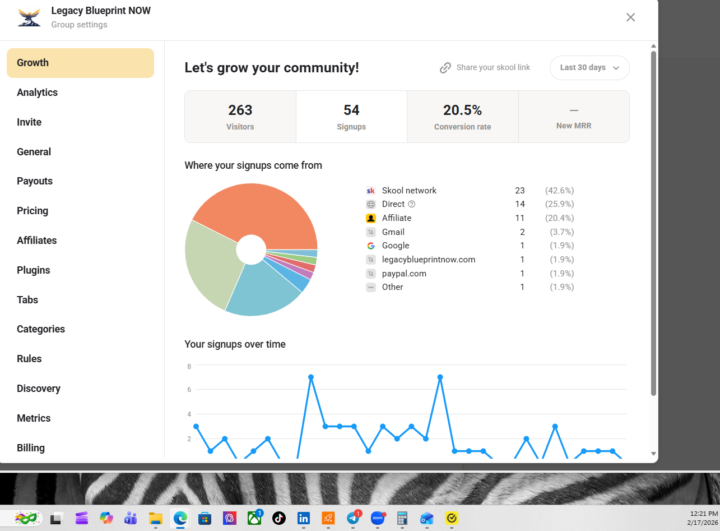
Task: Click the Skool network source icon
Action: [371, 191]
